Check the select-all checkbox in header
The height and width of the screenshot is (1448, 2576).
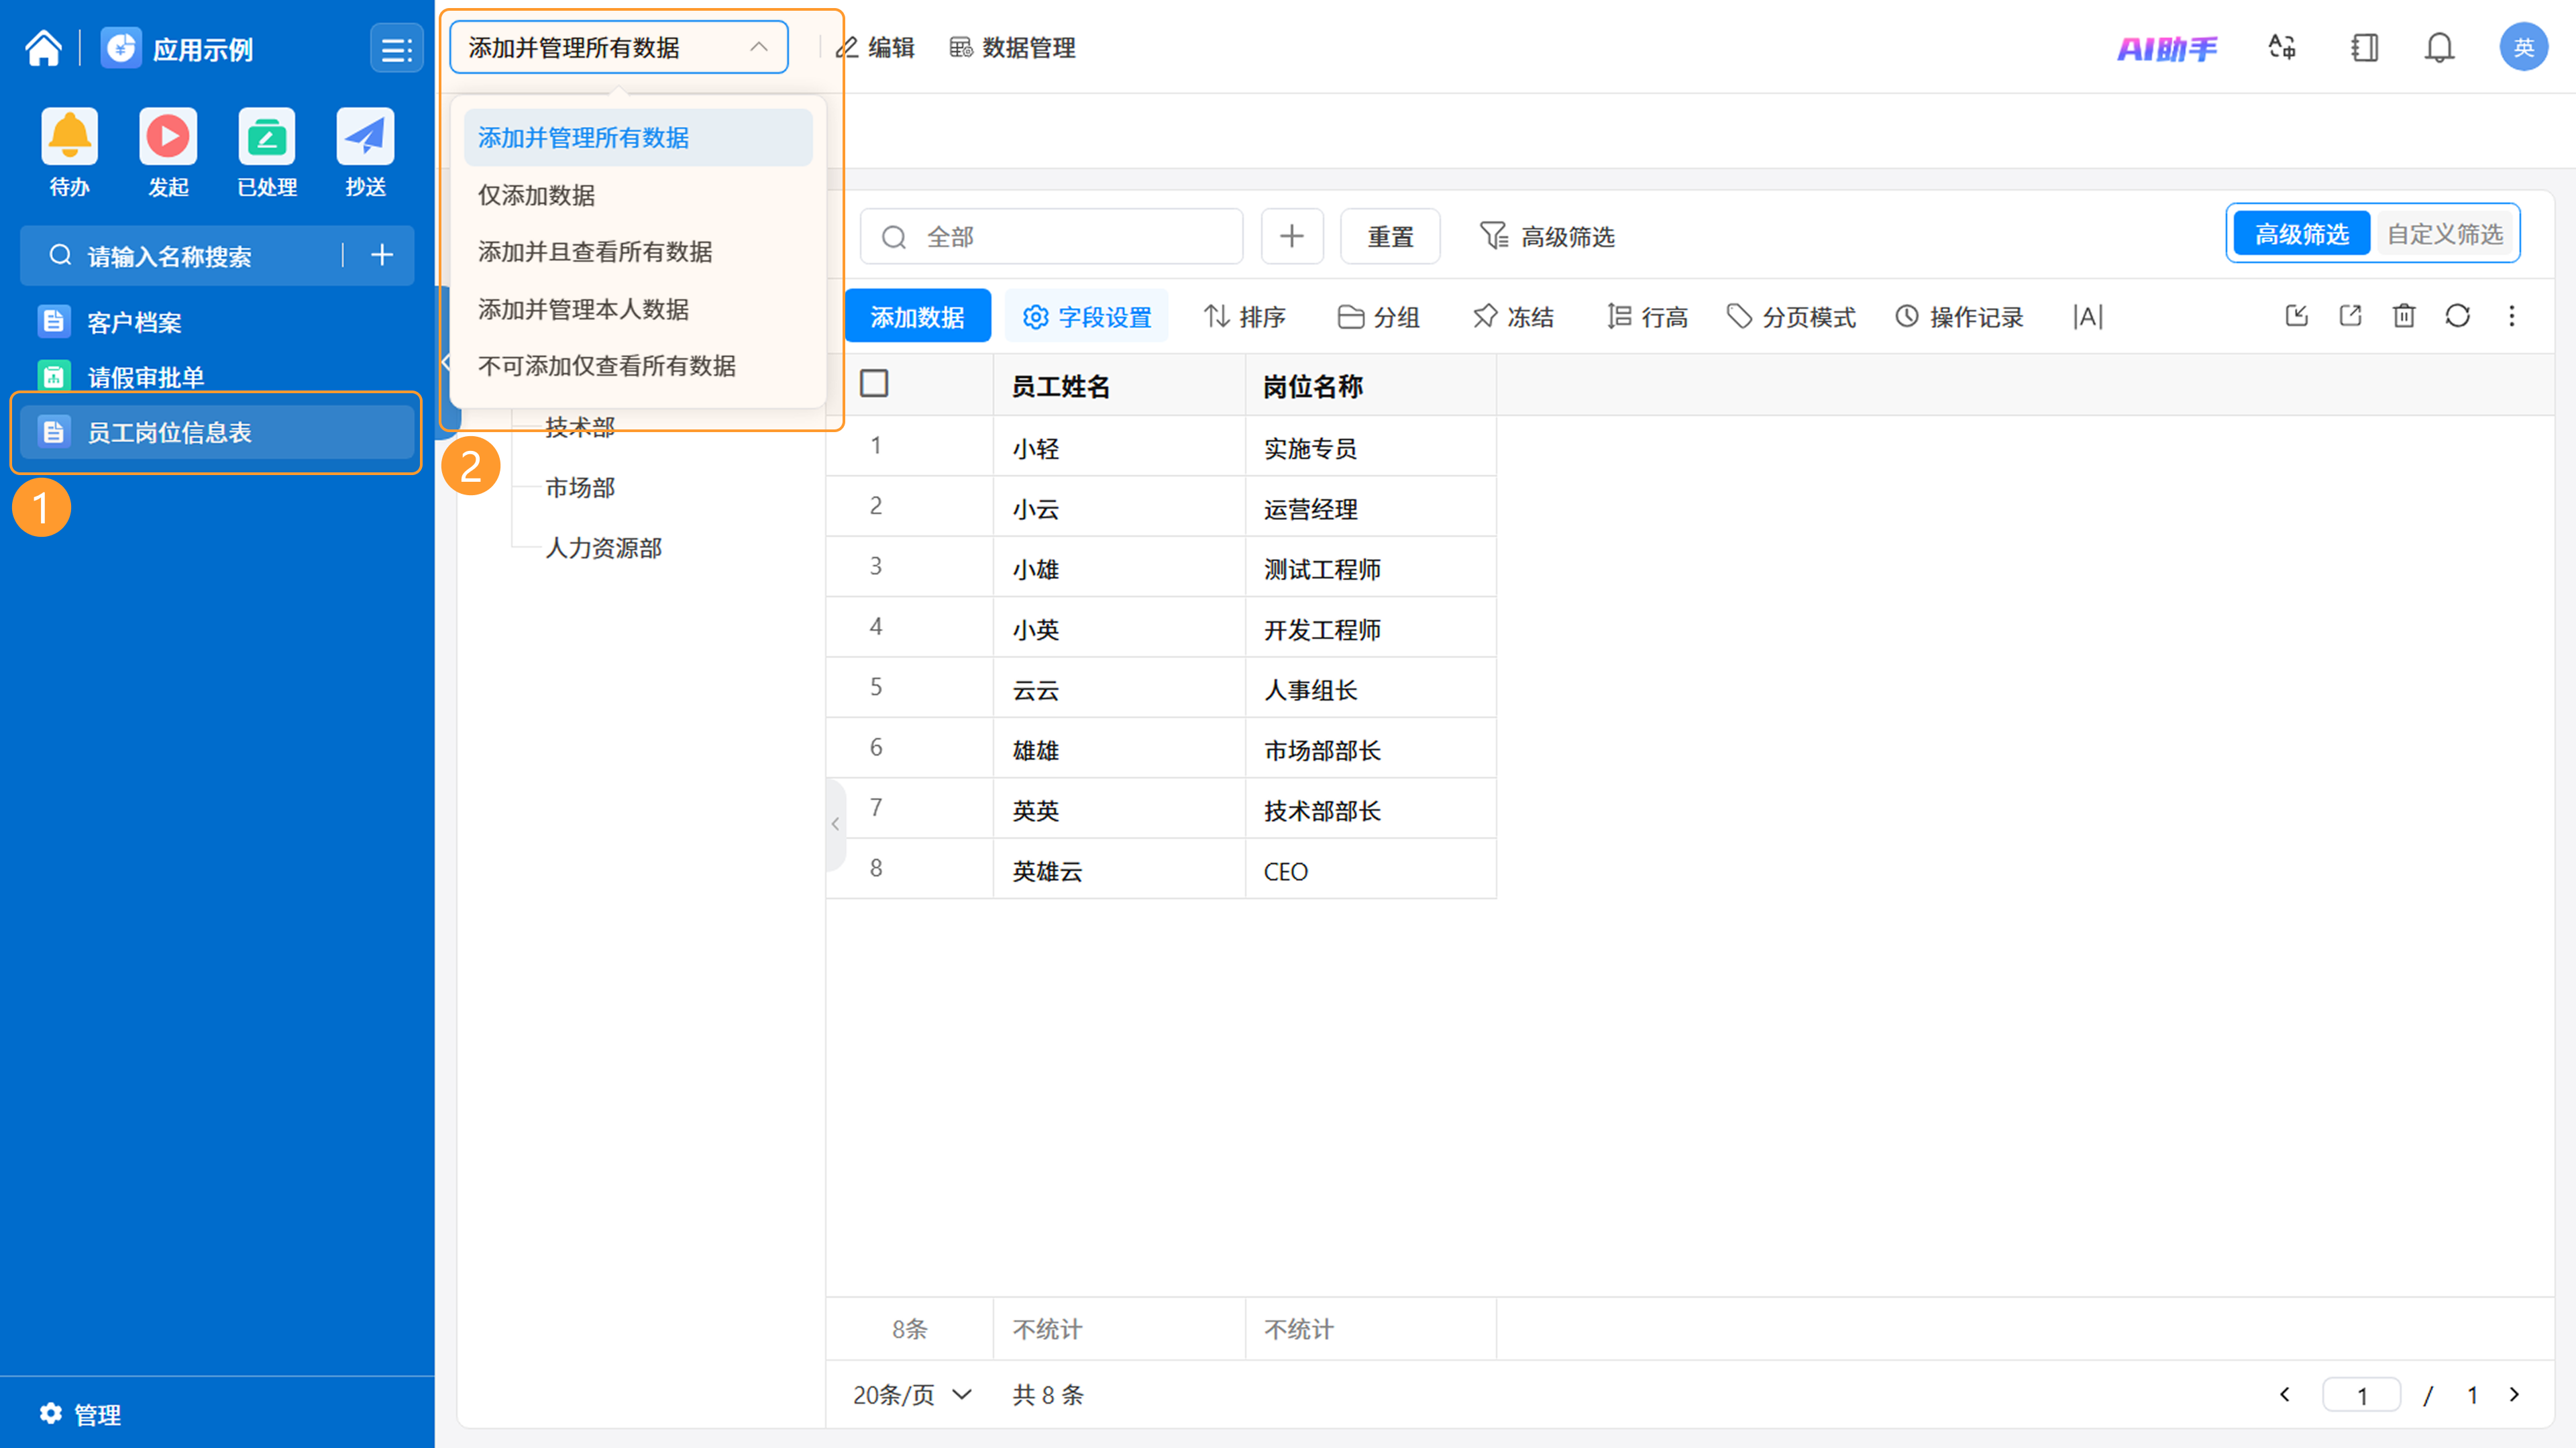tap(874, 384)
